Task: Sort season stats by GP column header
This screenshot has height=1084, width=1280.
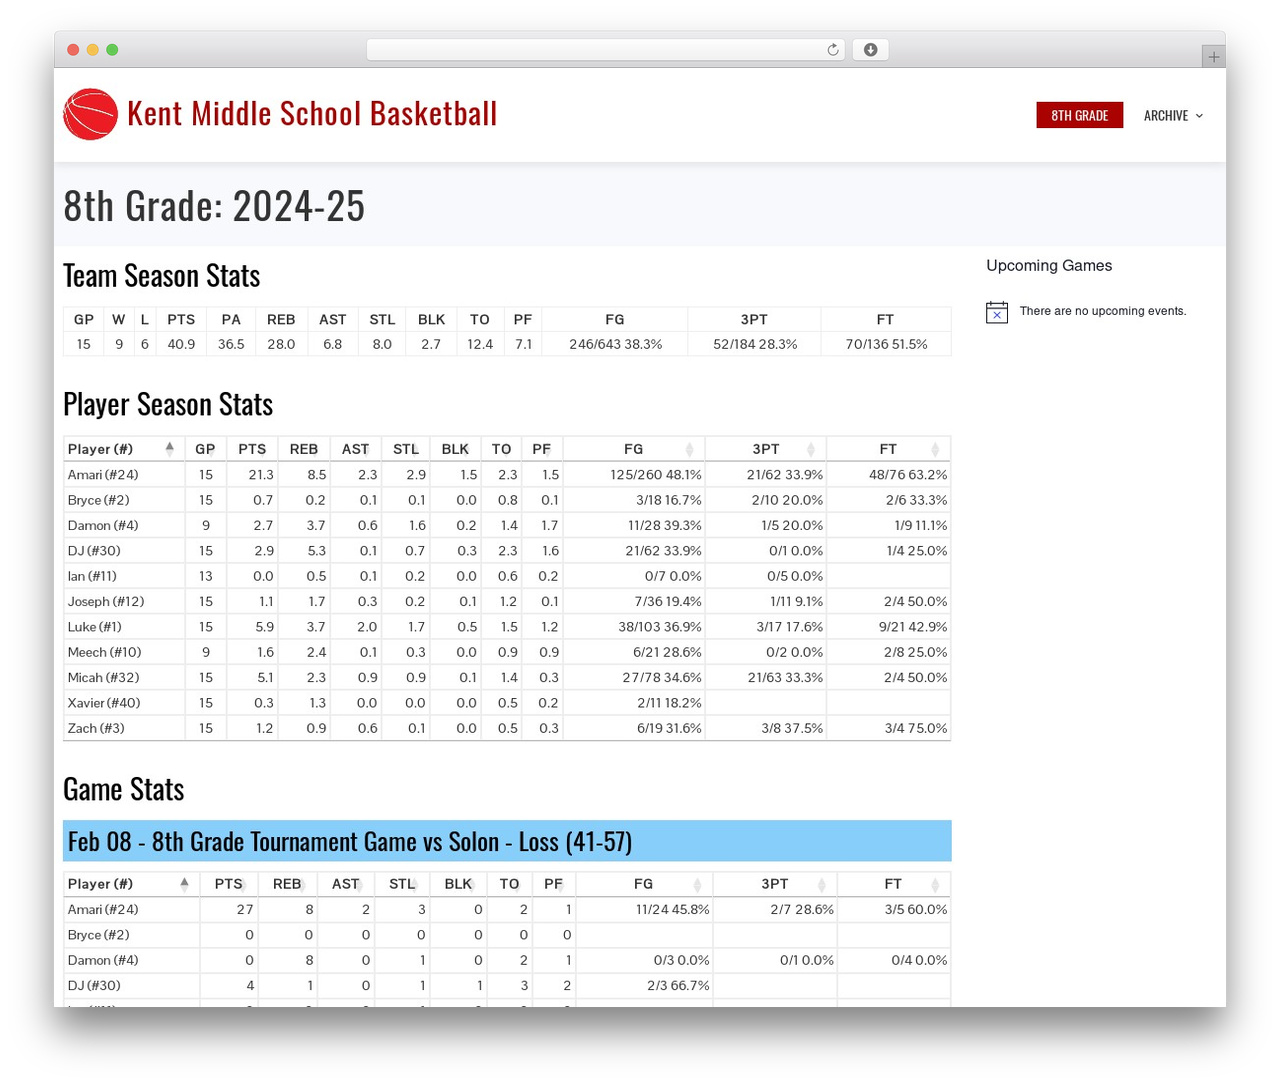Action: click(205, 449)
